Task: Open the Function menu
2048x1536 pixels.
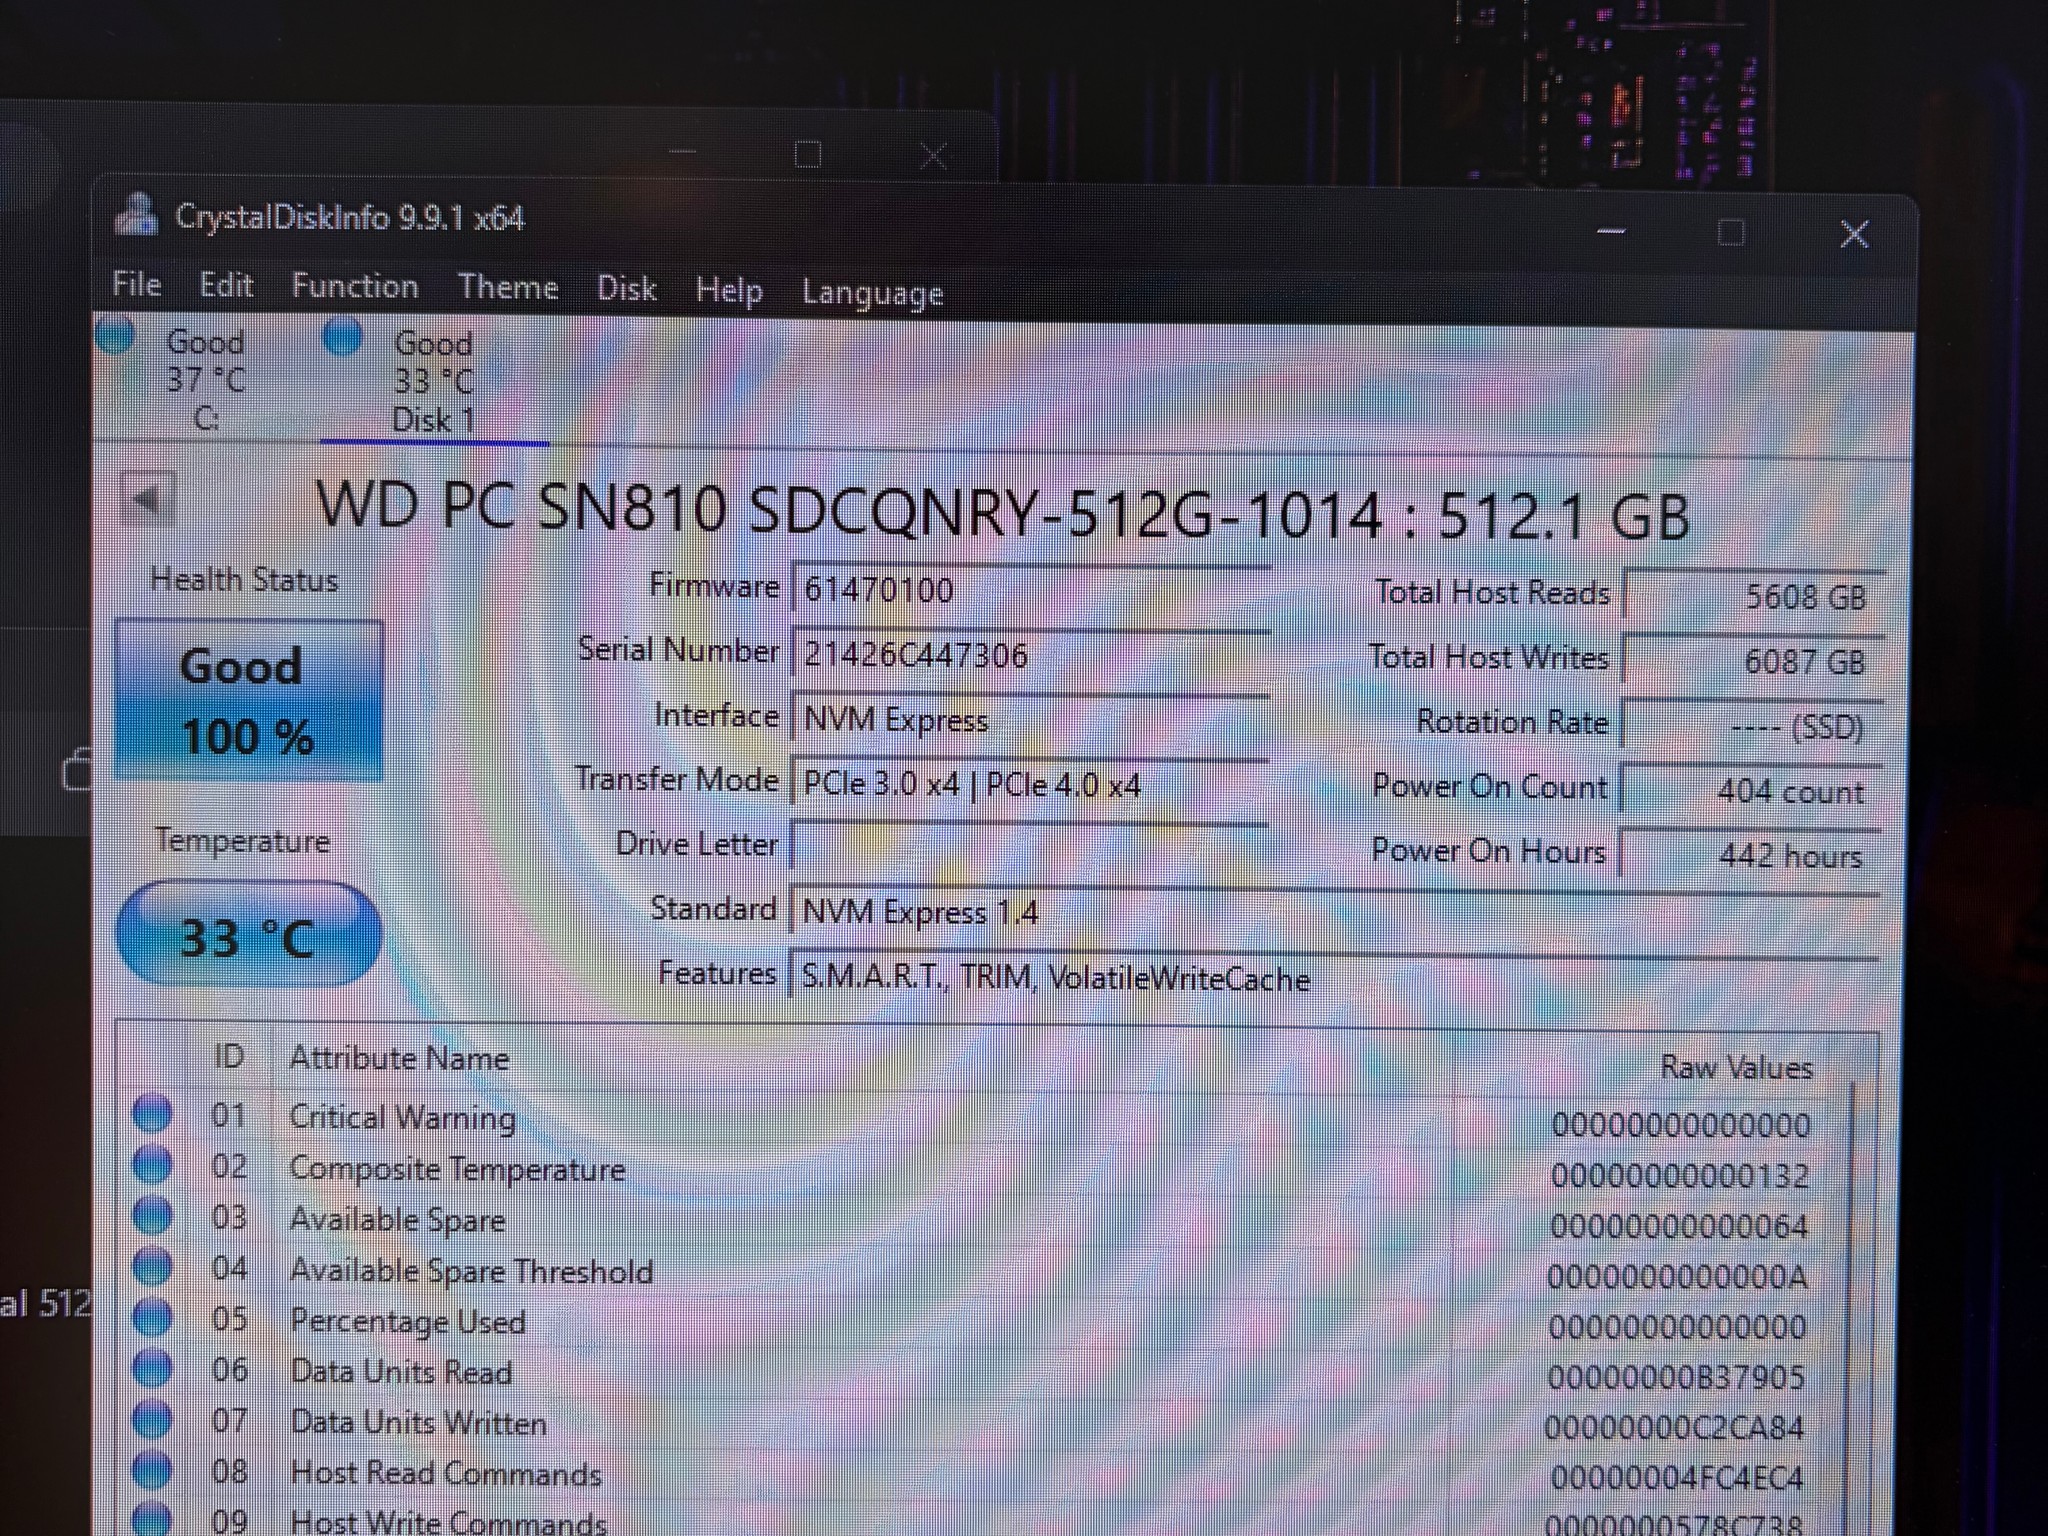Action: (x=355, y=287)
